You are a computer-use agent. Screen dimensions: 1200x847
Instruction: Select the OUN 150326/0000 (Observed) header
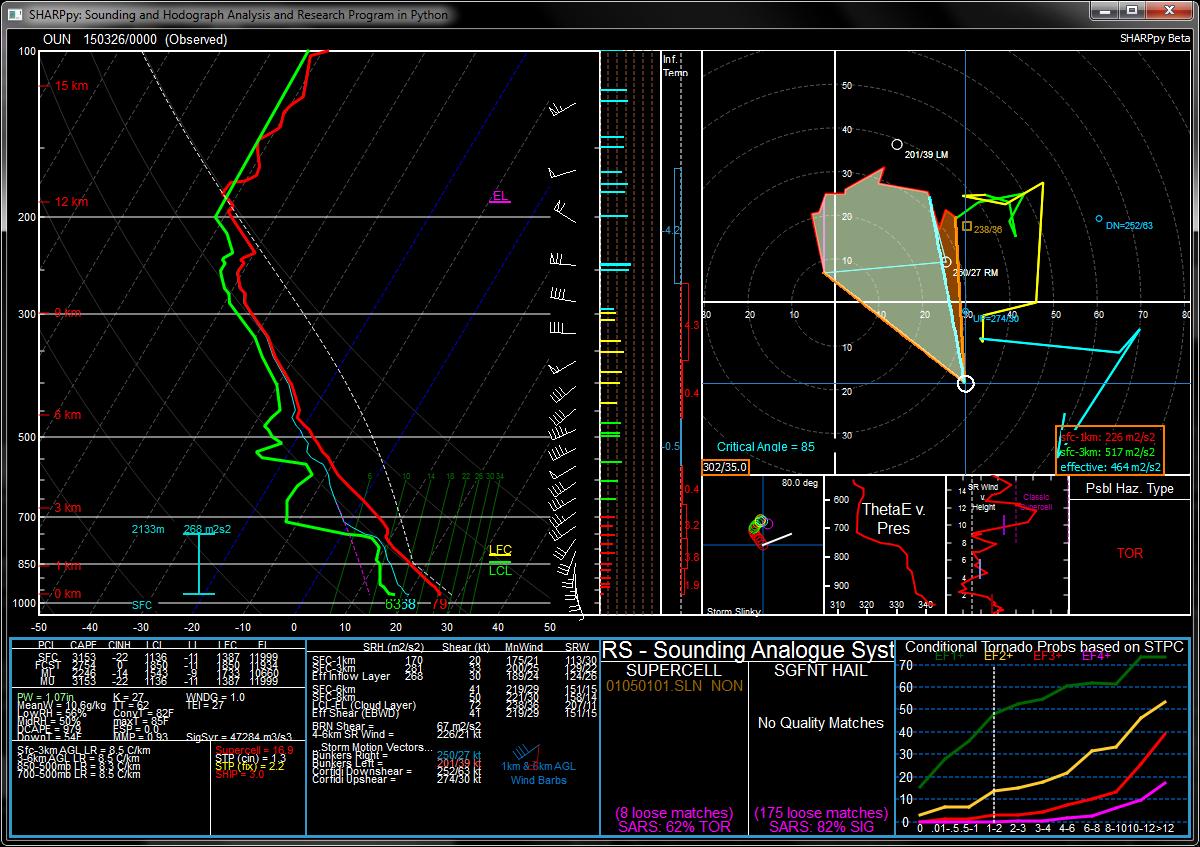coord(135,39)
